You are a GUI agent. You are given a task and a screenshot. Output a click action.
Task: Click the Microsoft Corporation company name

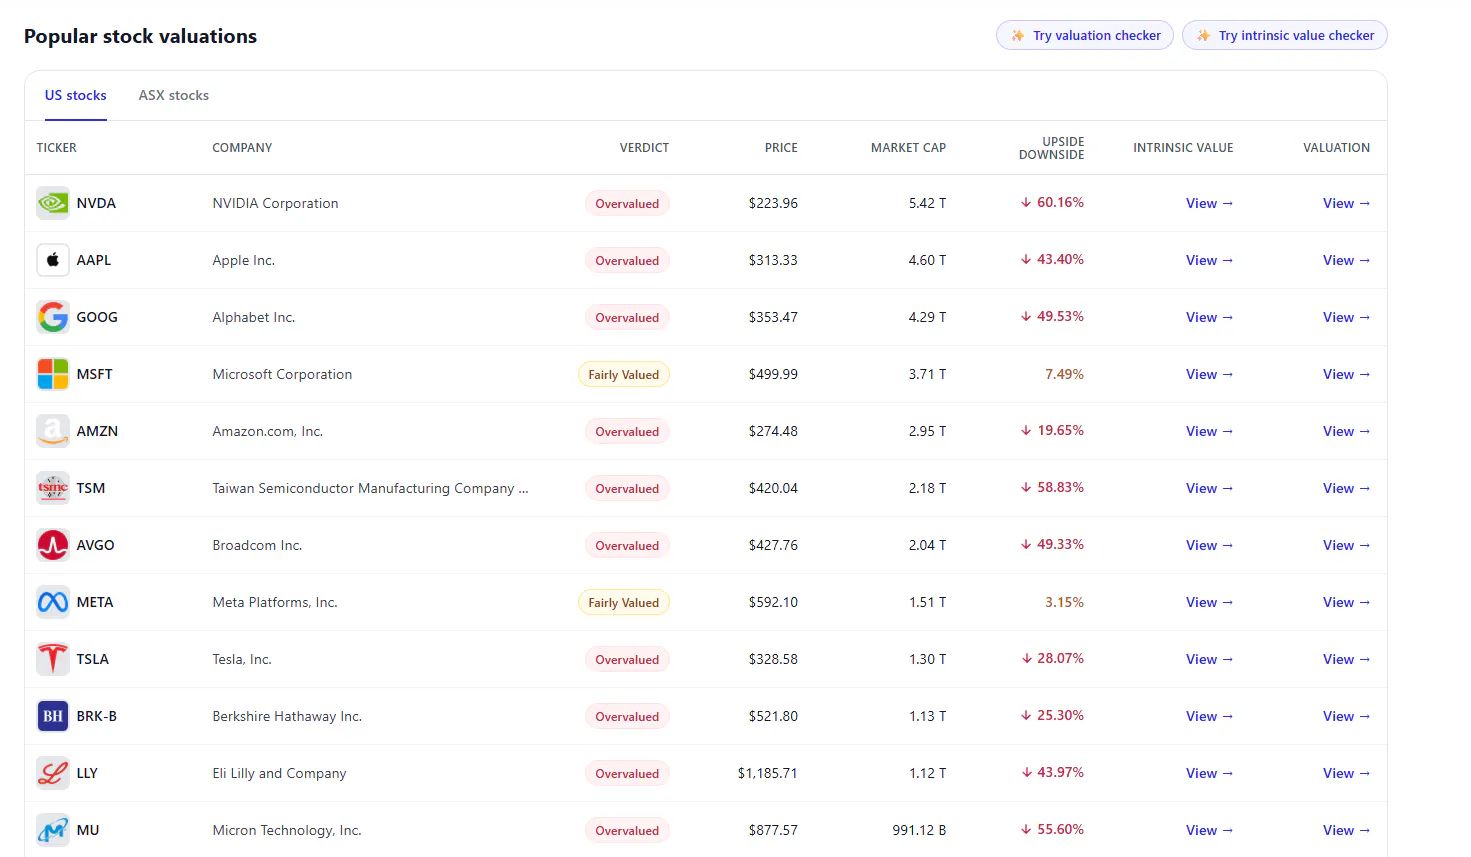pos(282,374)
